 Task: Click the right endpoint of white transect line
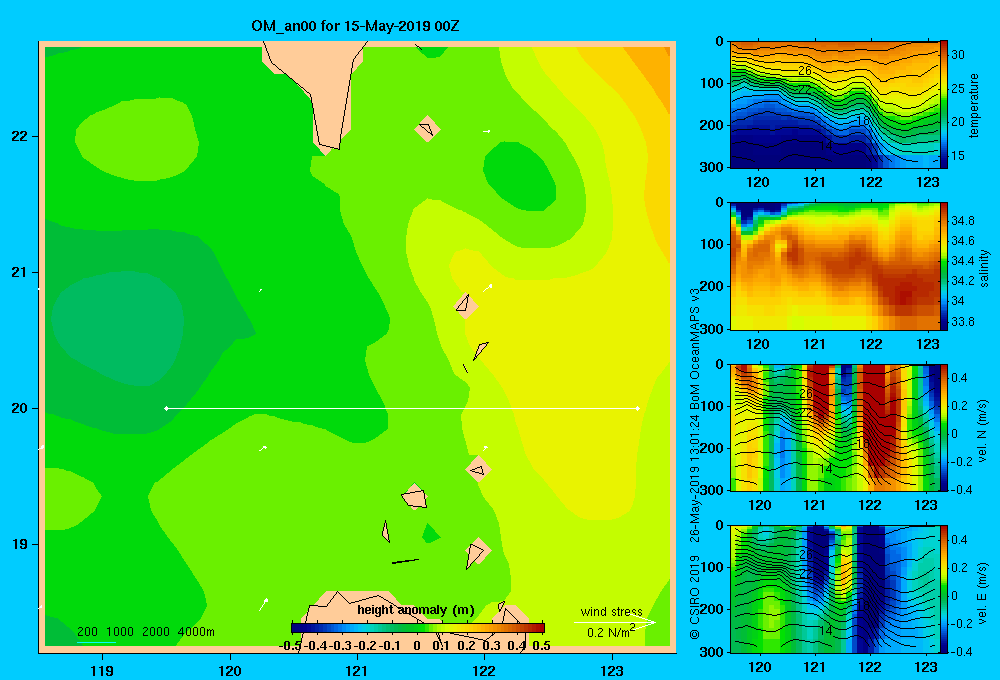(x=638, y=408)
